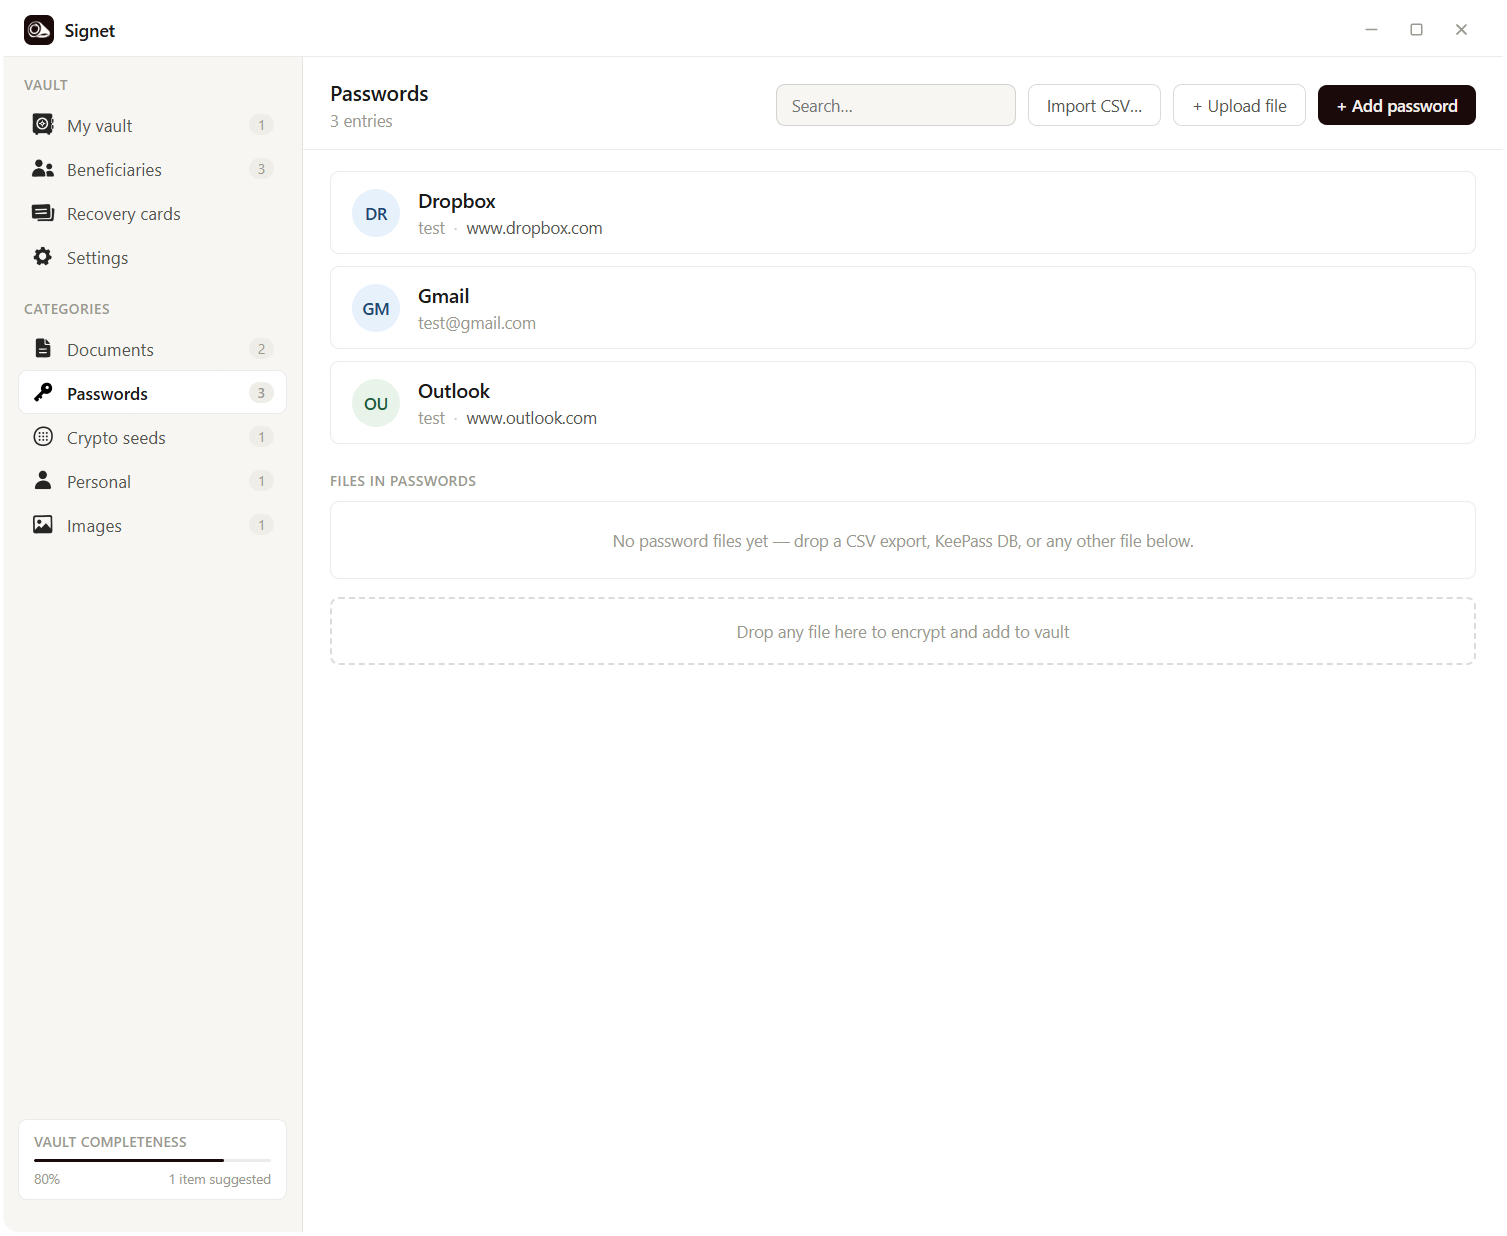The height and width of the screenshot is (1236, 1507).
Task: Open the Outlook password entry
Action: tap(902, 403)
